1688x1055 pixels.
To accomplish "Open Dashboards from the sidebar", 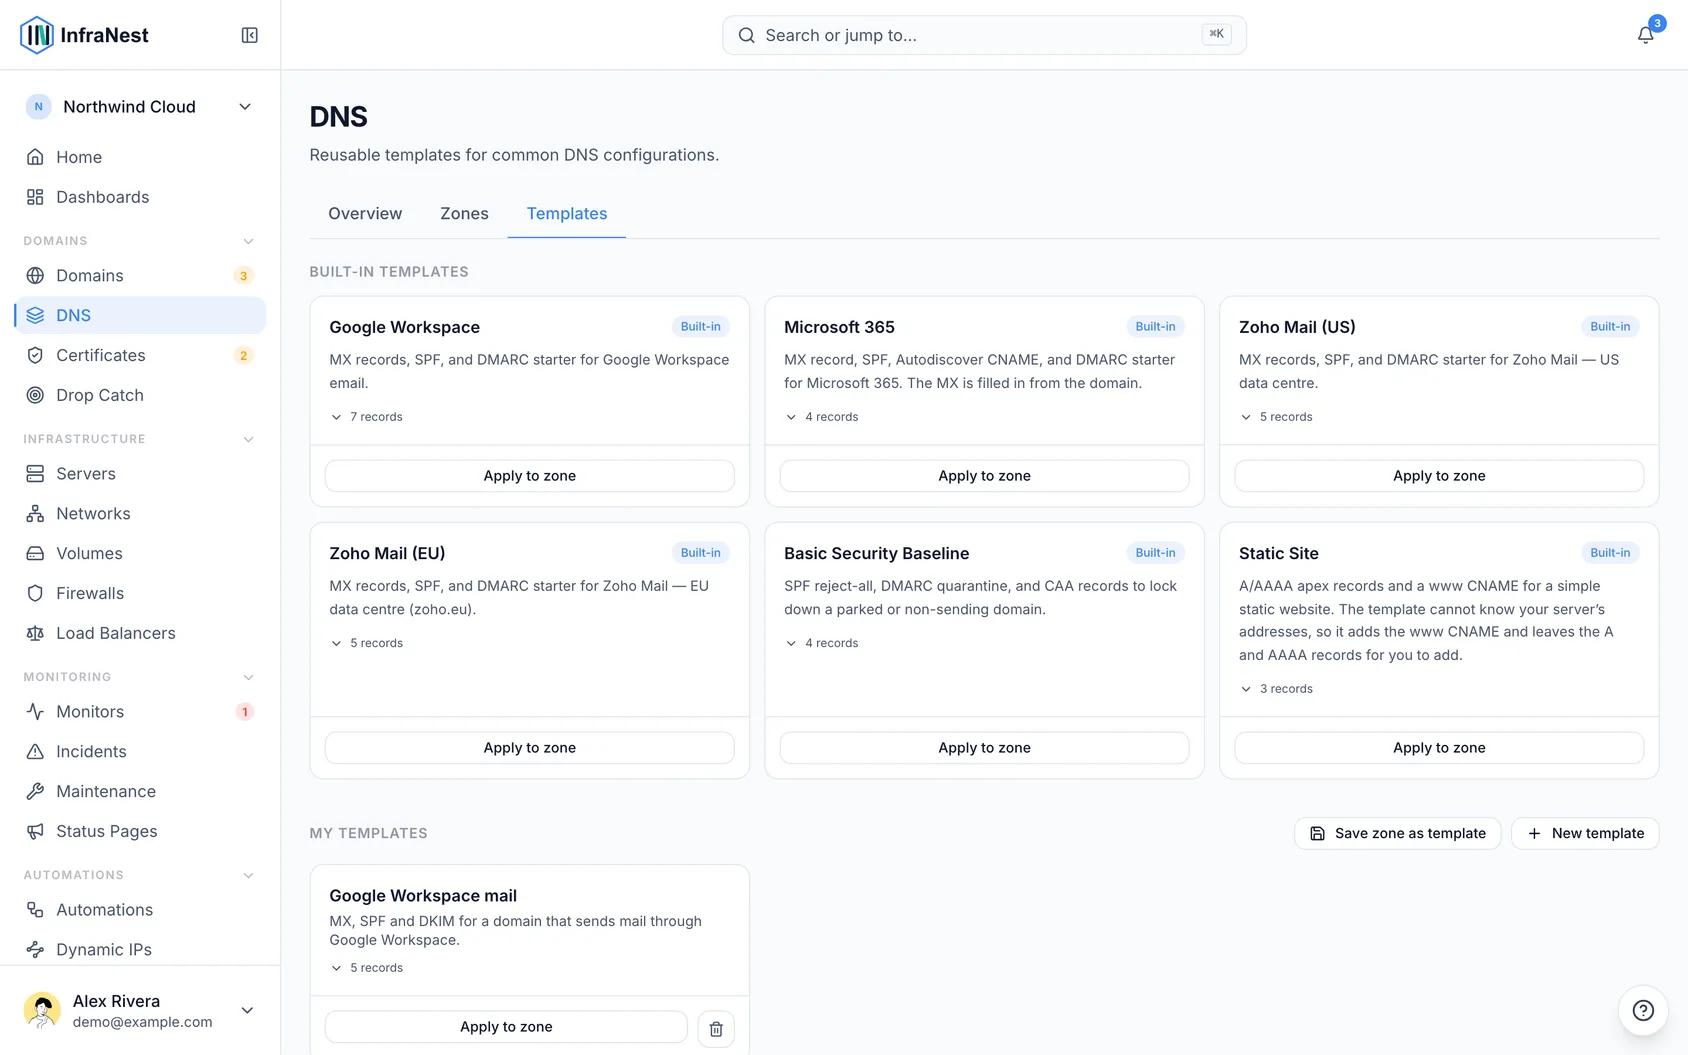I will click(x=140, y=197).
